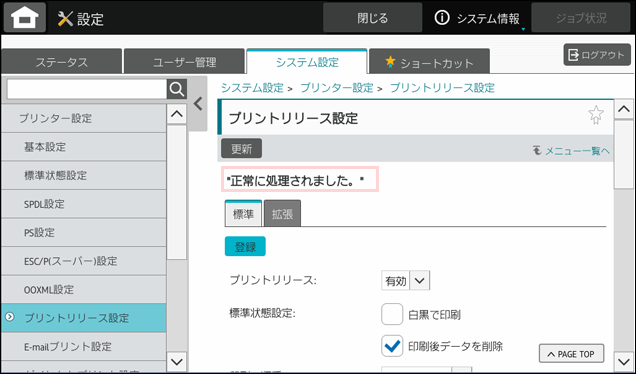Switch to the 拡張 sub-tab
This screenshot has height=374, width=636.
coord(282,214)
